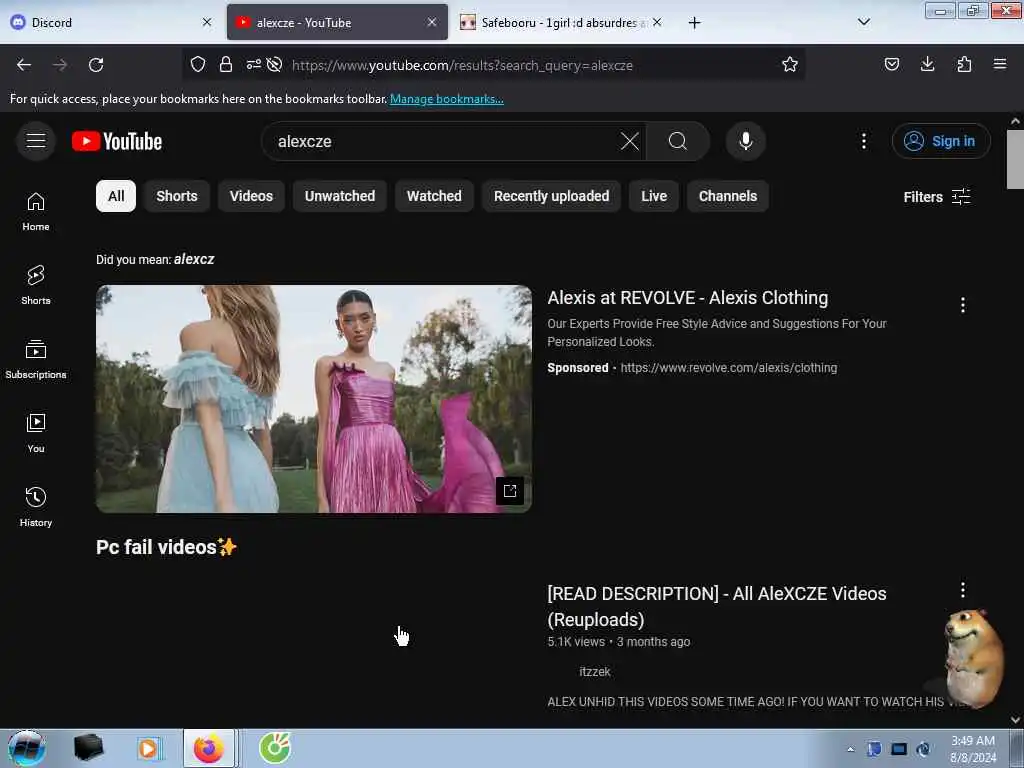Open the extensions puzzle icon
Viewport: 1024px width, 768px height.
964,65
